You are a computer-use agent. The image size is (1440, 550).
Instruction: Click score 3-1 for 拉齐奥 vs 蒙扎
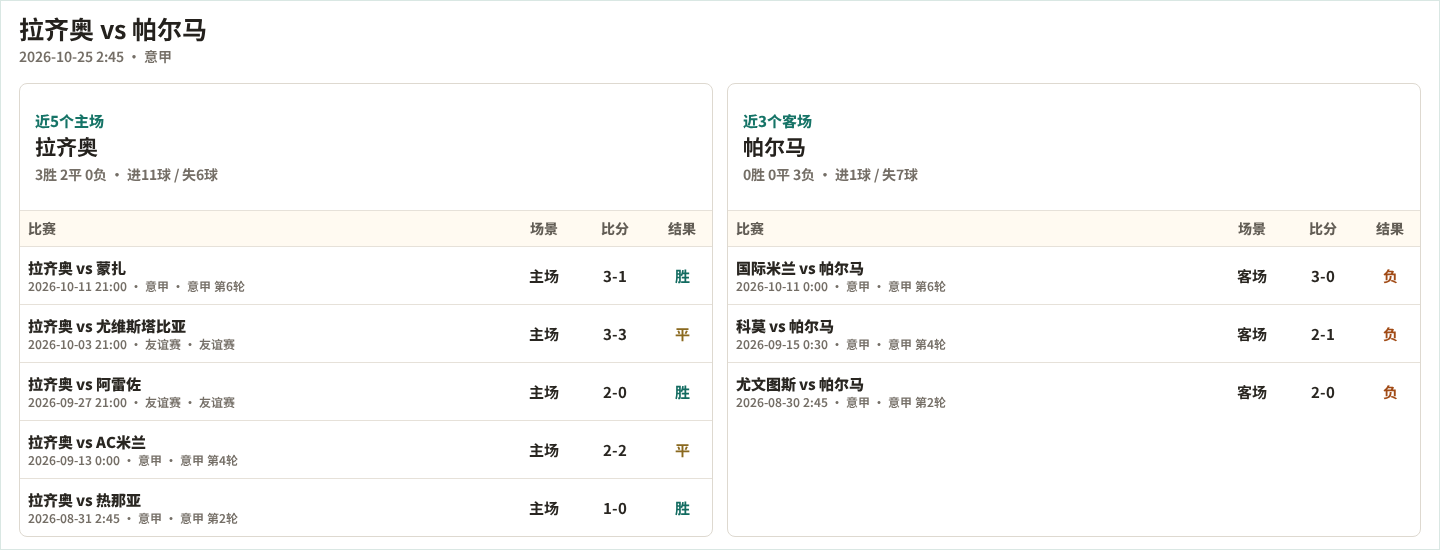(615, 276)
